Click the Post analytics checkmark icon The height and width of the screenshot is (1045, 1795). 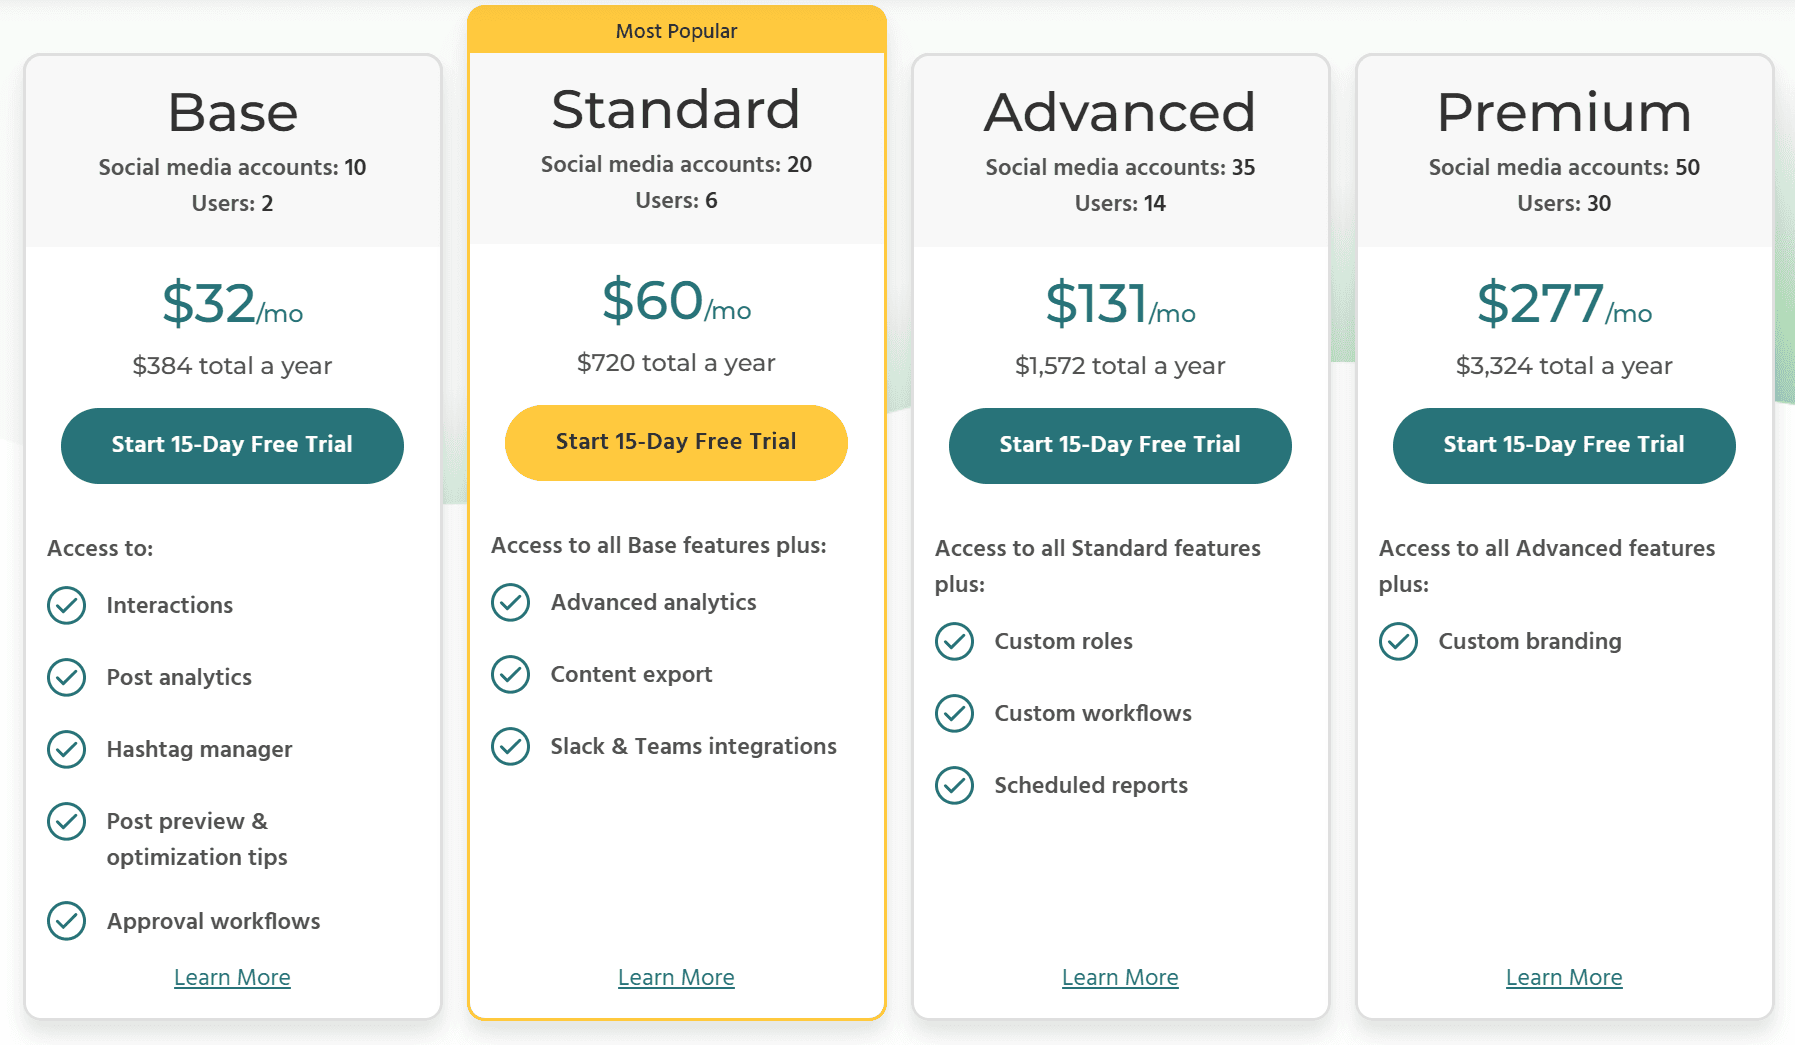point(67,677)
